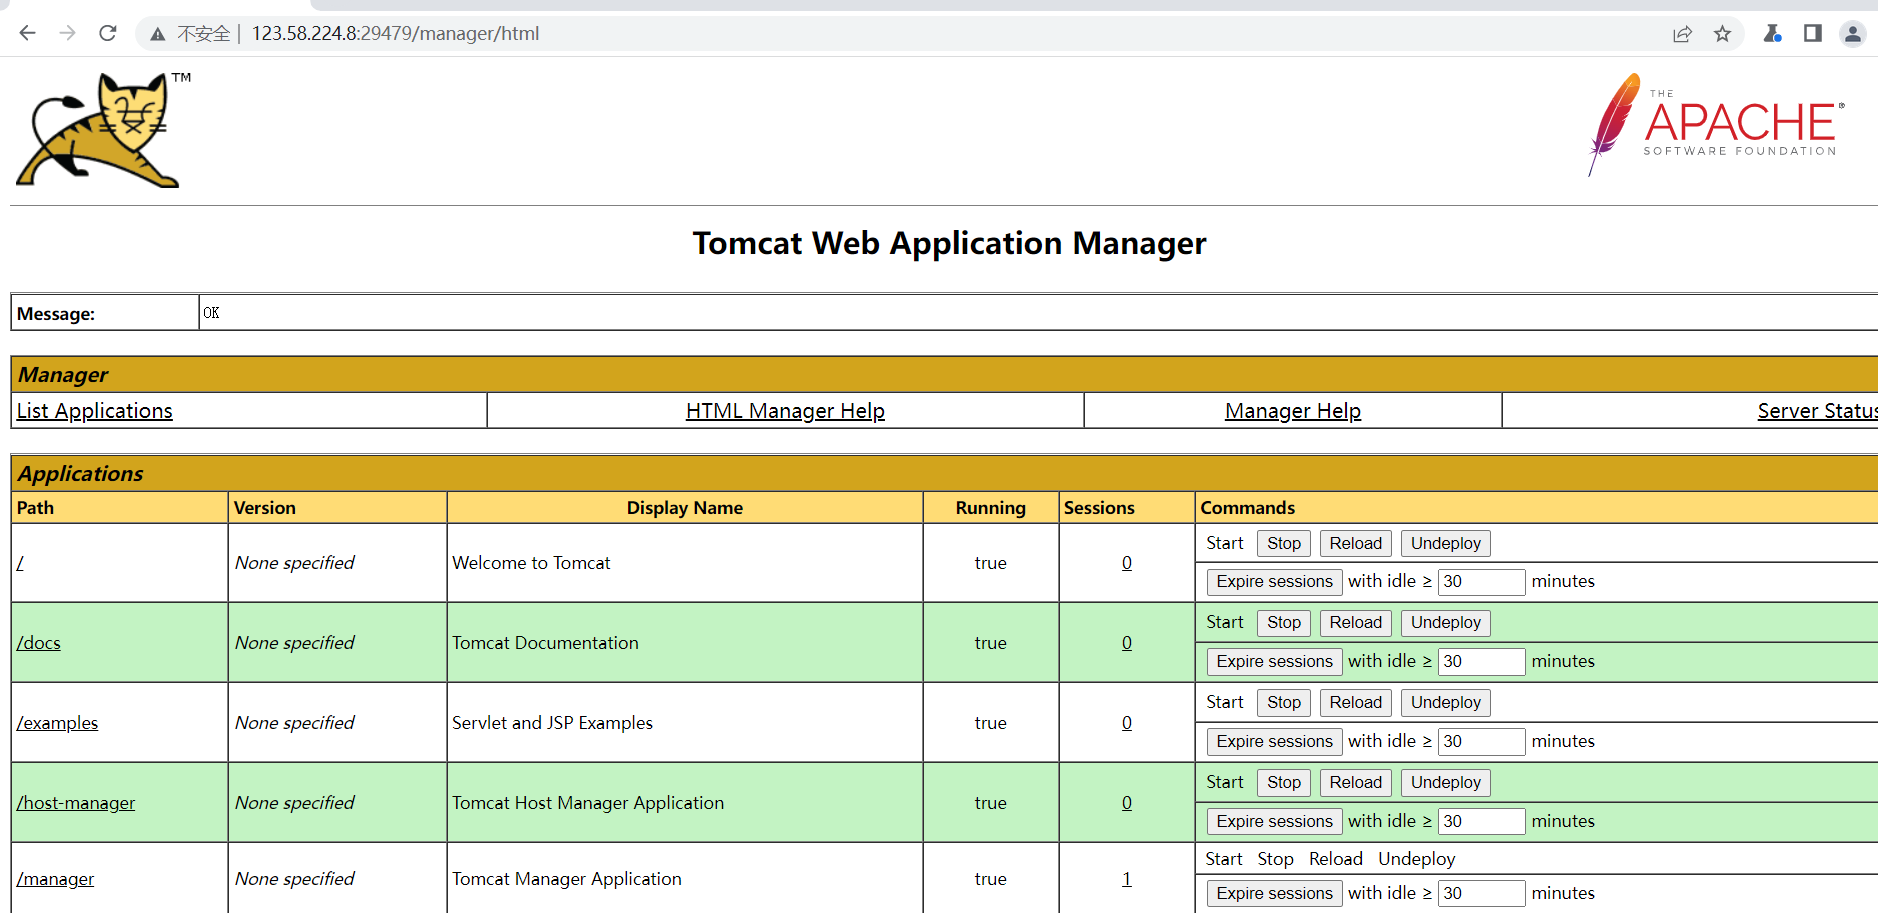Open the extensions flask icon
Screen dimensions: 1878x913
pyautogui.click(x=1772, y=33)
